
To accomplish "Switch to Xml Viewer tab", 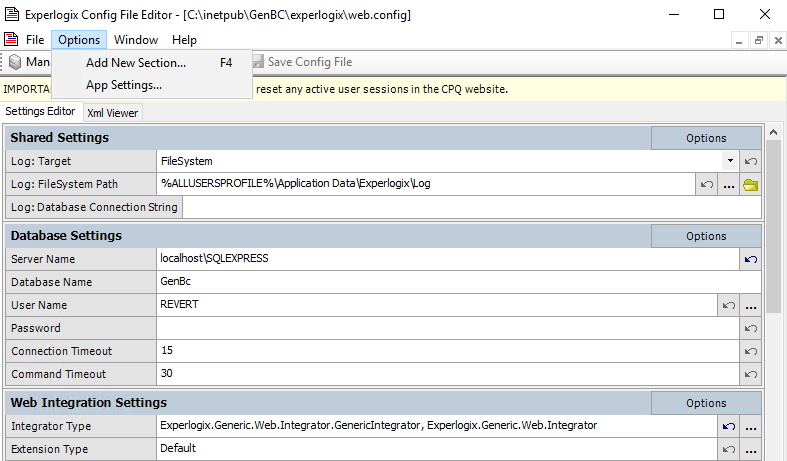I will coord(112,113).
